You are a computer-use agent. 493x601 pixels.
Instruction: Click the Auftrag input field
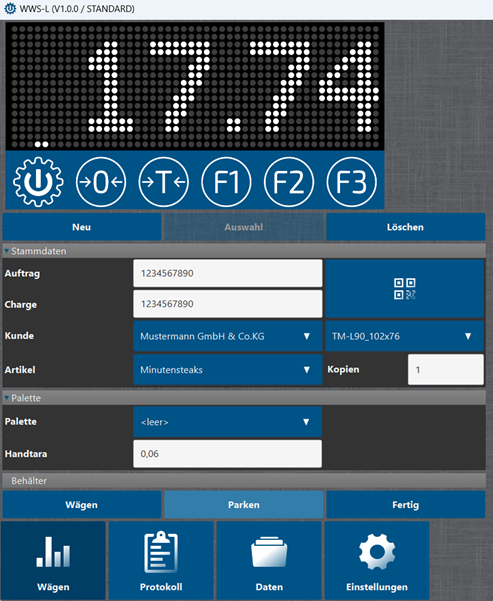point(228,273)
